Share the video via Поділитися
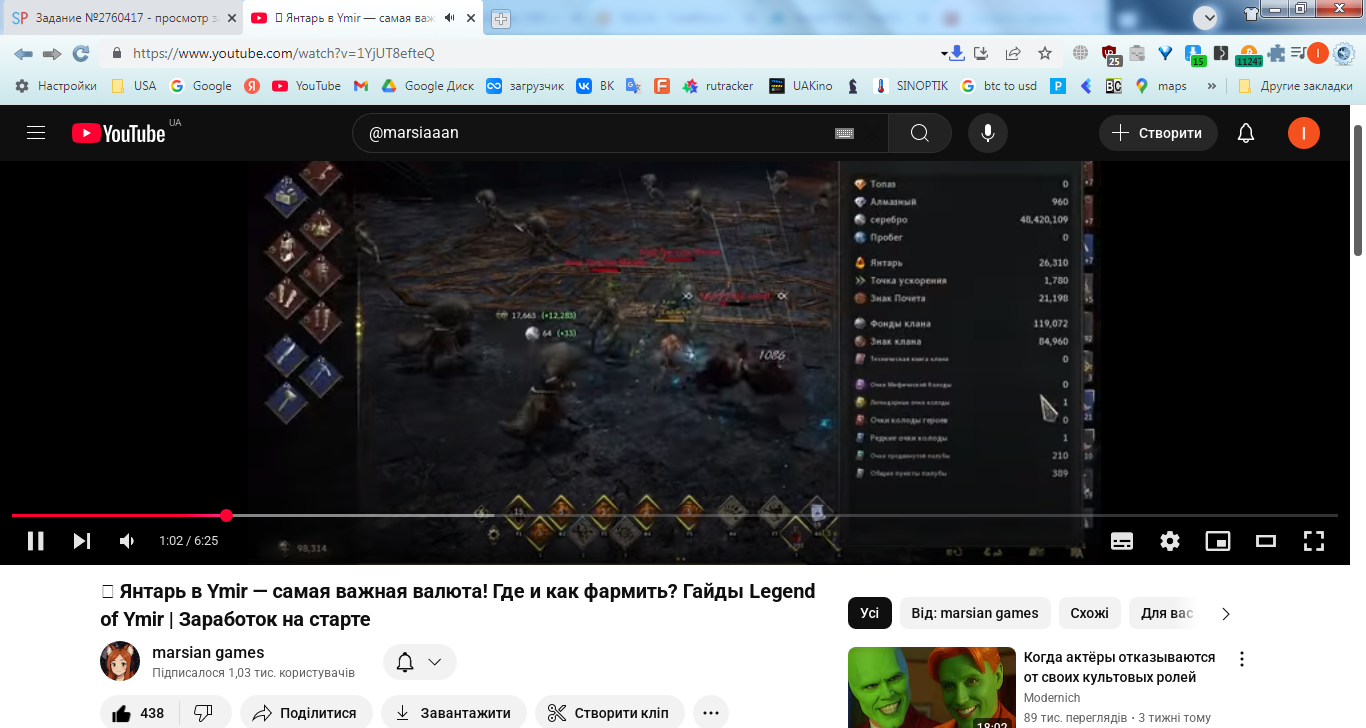Image resolution: width=1366 pixels, height=728 pixels. 306,713
